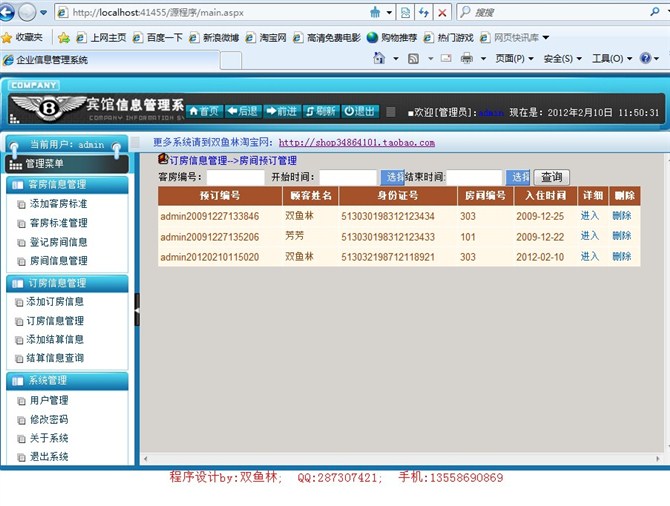Click 选择 button next to 结束时间
Image resolution: width=670 pixels, height=506 pixels.
click(518, 177)
